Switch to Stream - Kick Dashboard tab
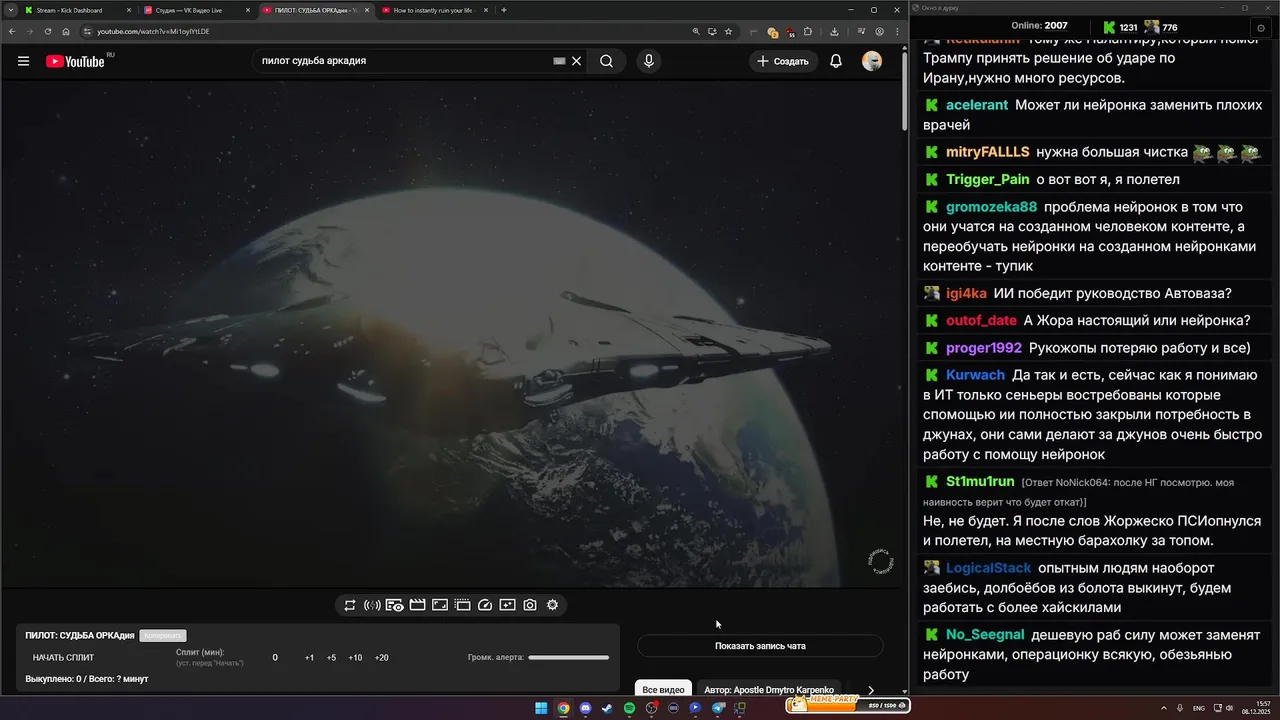This screenshot has width=1280, height=720. click(x=76, y=10)
